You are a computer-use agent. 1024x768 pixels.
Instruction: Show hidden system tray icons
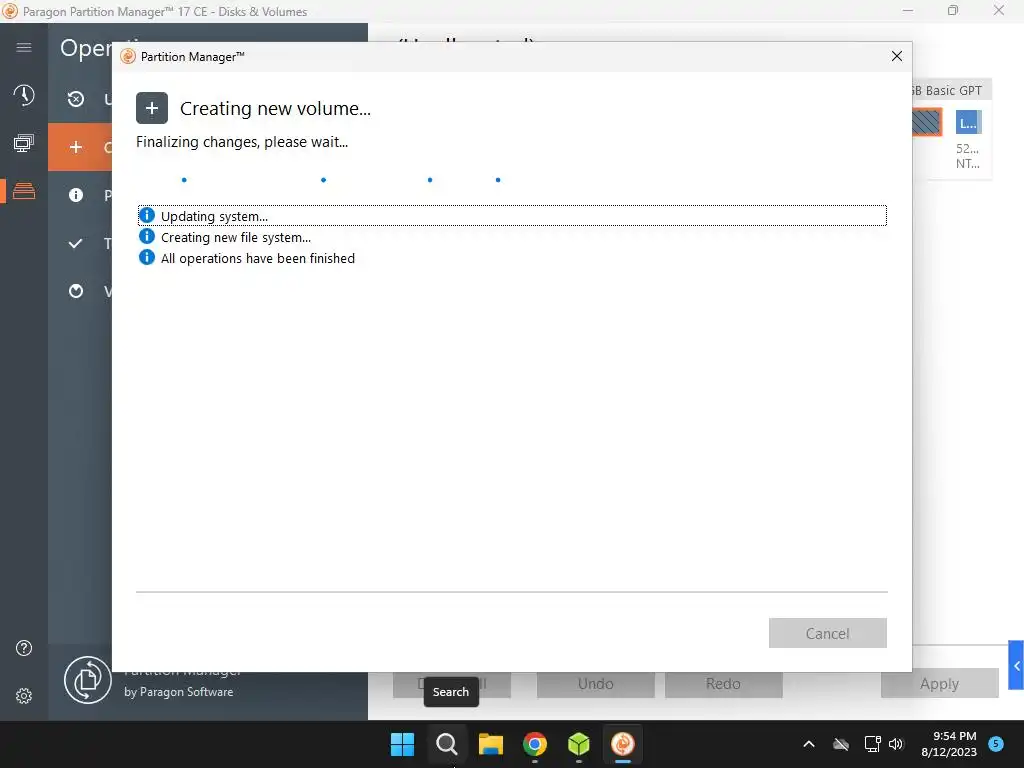click(808, 744)
